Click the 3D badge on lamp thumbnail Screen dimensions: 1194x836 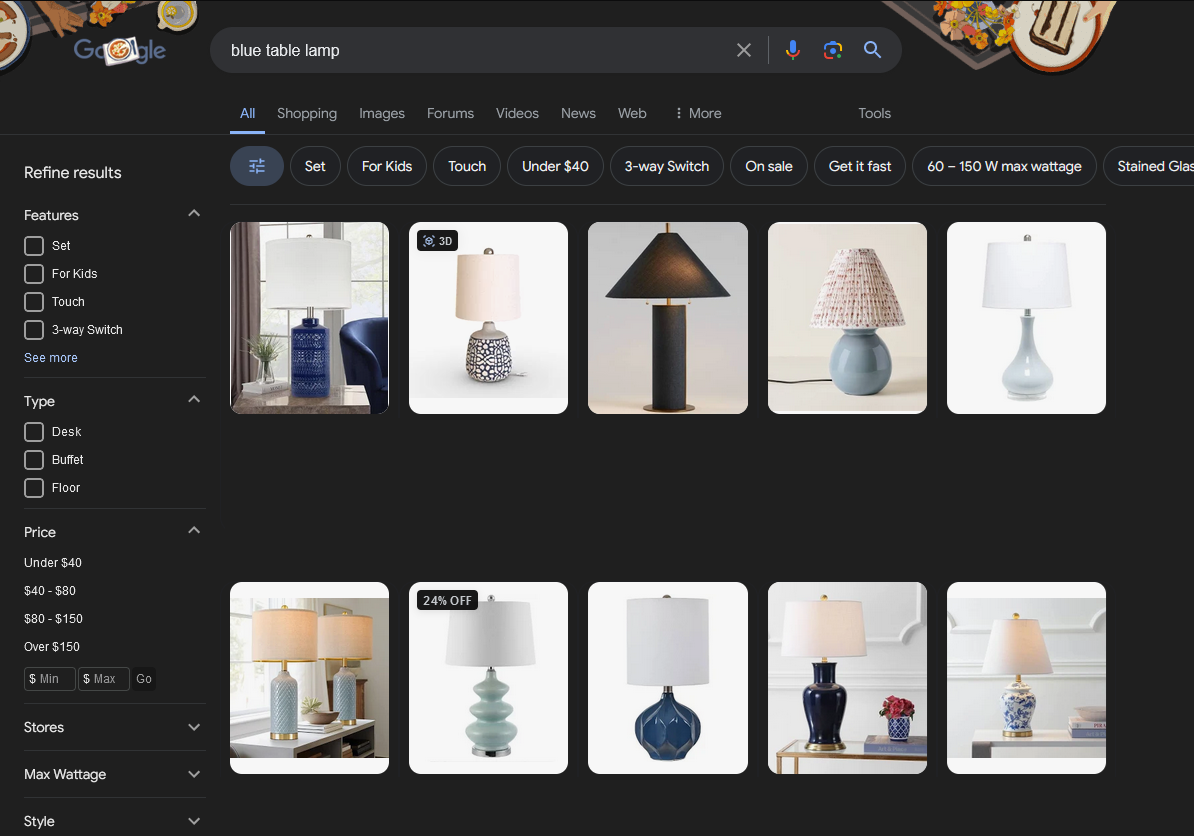pos(438,241)
